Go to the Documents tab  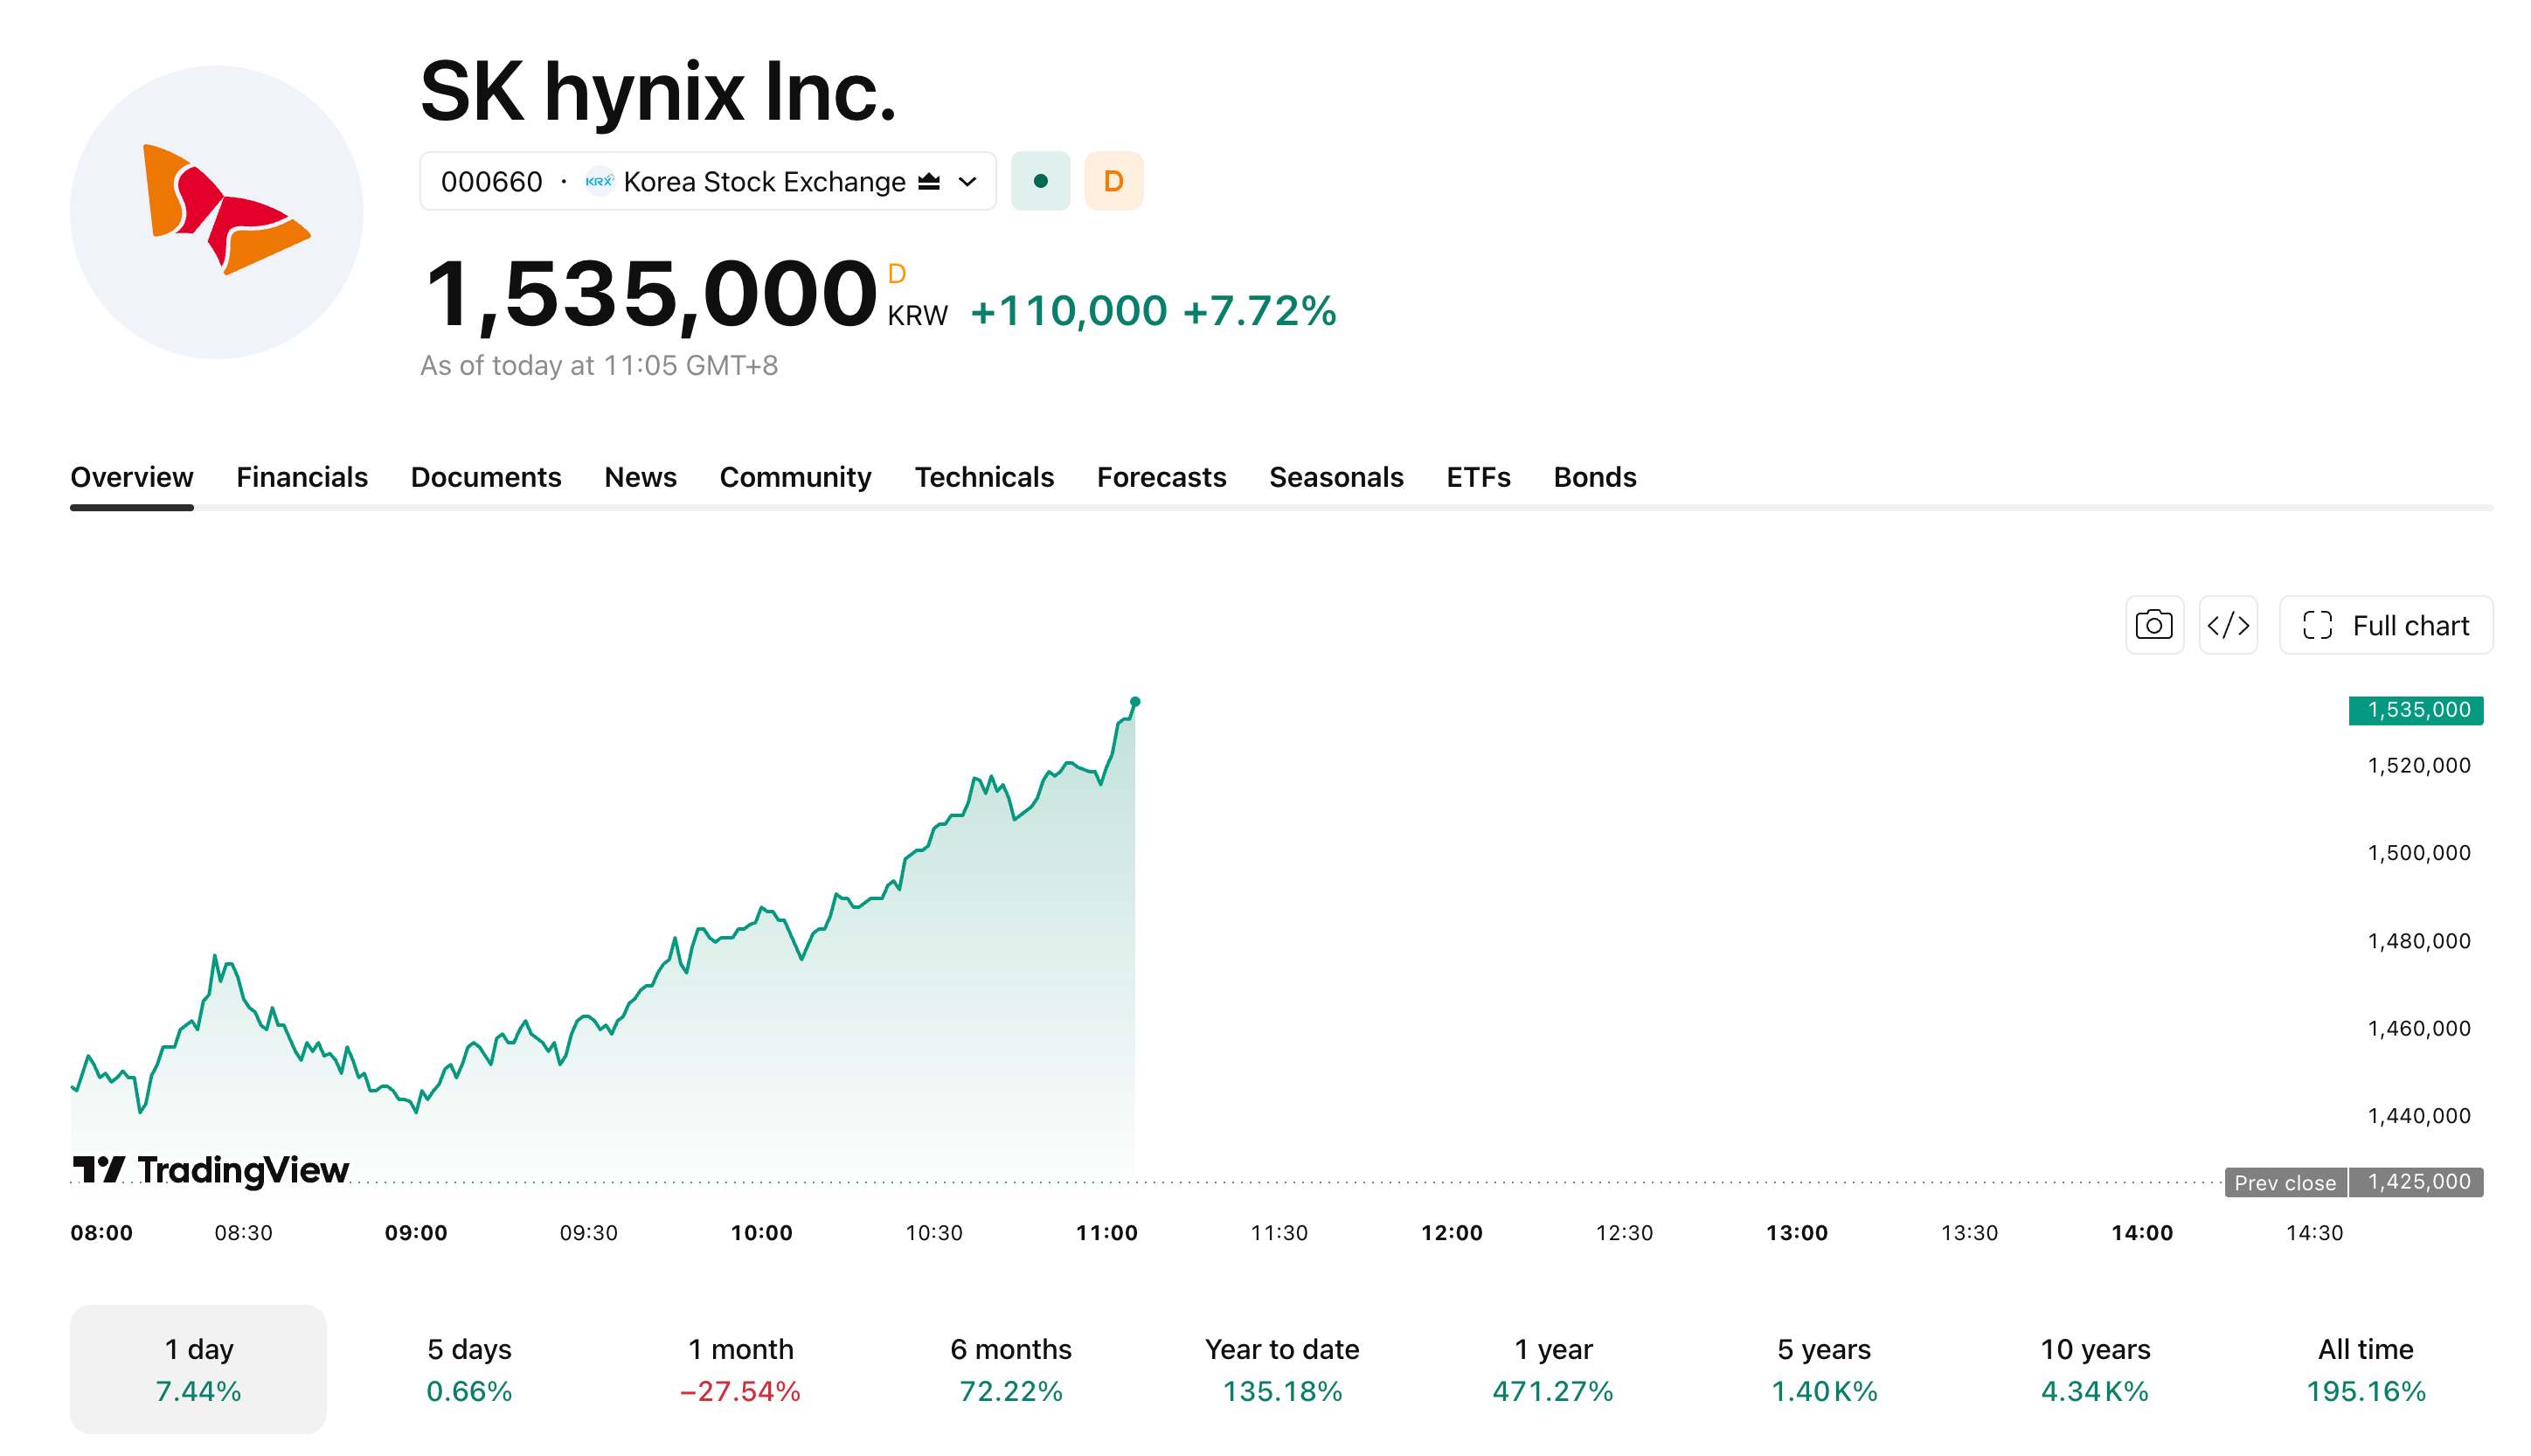[486, 477]
